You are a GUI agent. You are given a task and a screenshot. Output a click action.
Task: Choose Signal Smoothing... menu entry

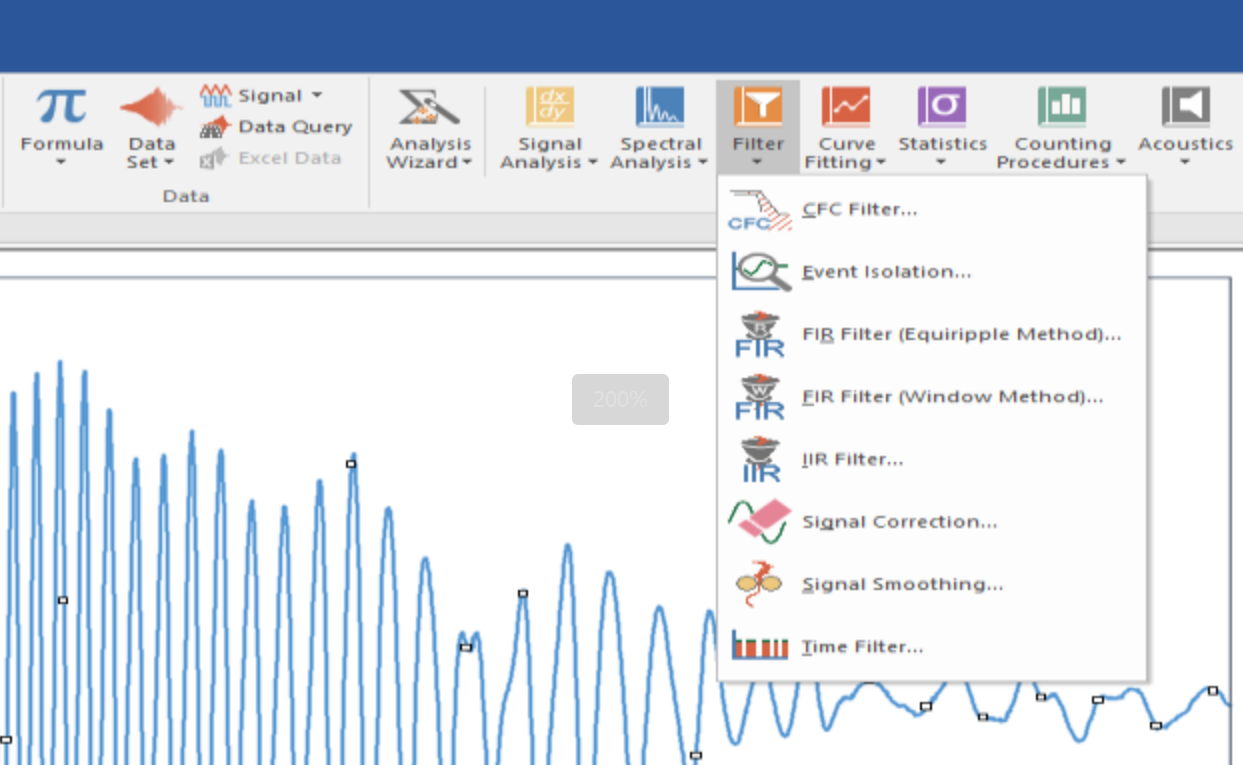(x=932, y=584)
